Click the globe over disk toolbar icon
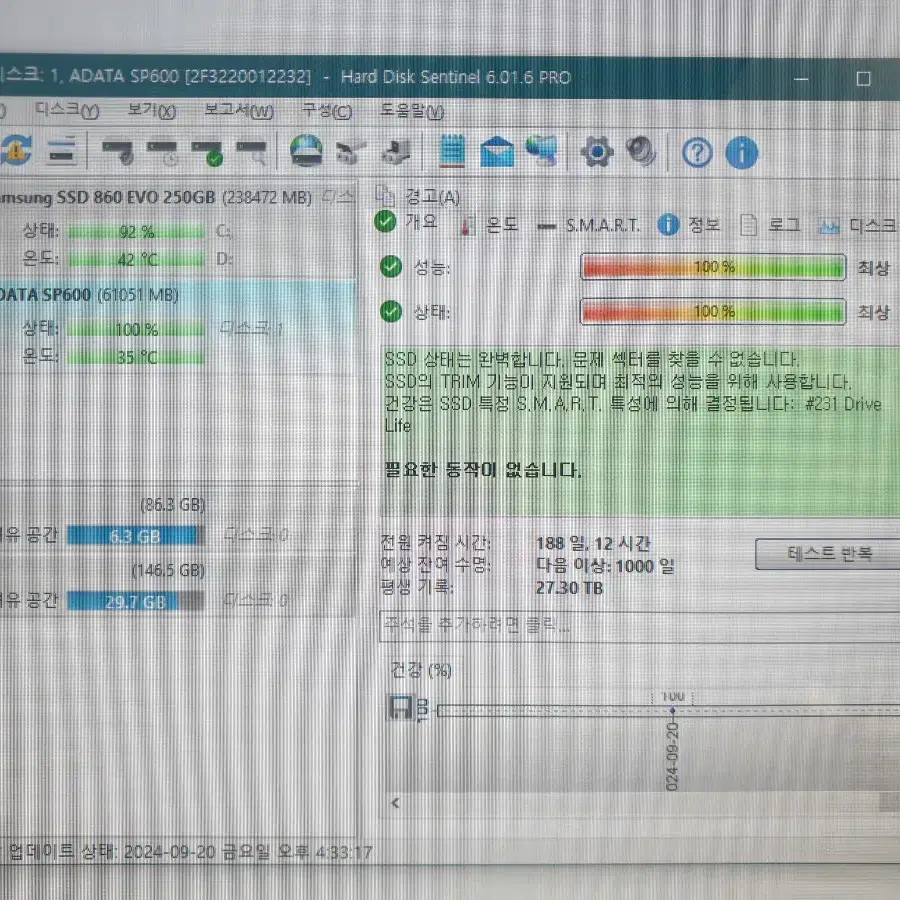This screenshot has height=900, width=900. (306, 151)
